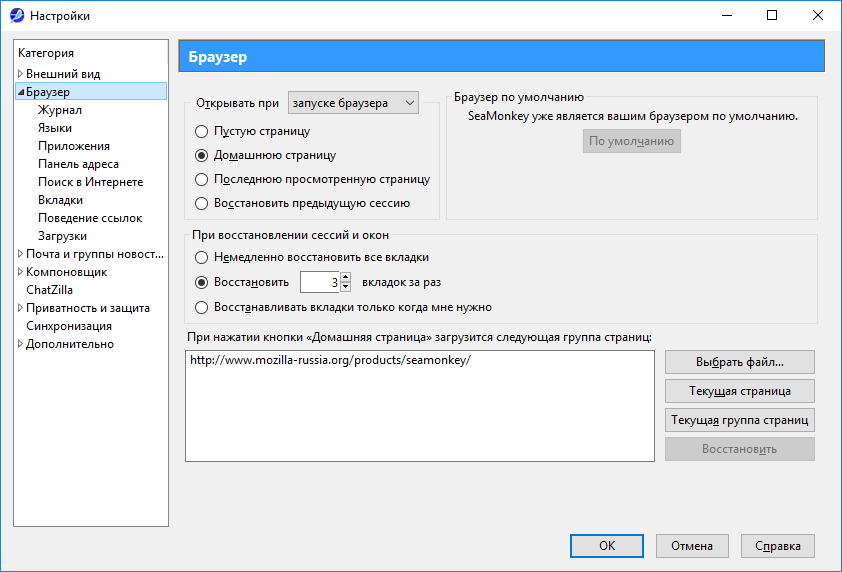Open the 'Загрузки' category
The width and height of the screenshot is (842, 572).
[62, 236]
